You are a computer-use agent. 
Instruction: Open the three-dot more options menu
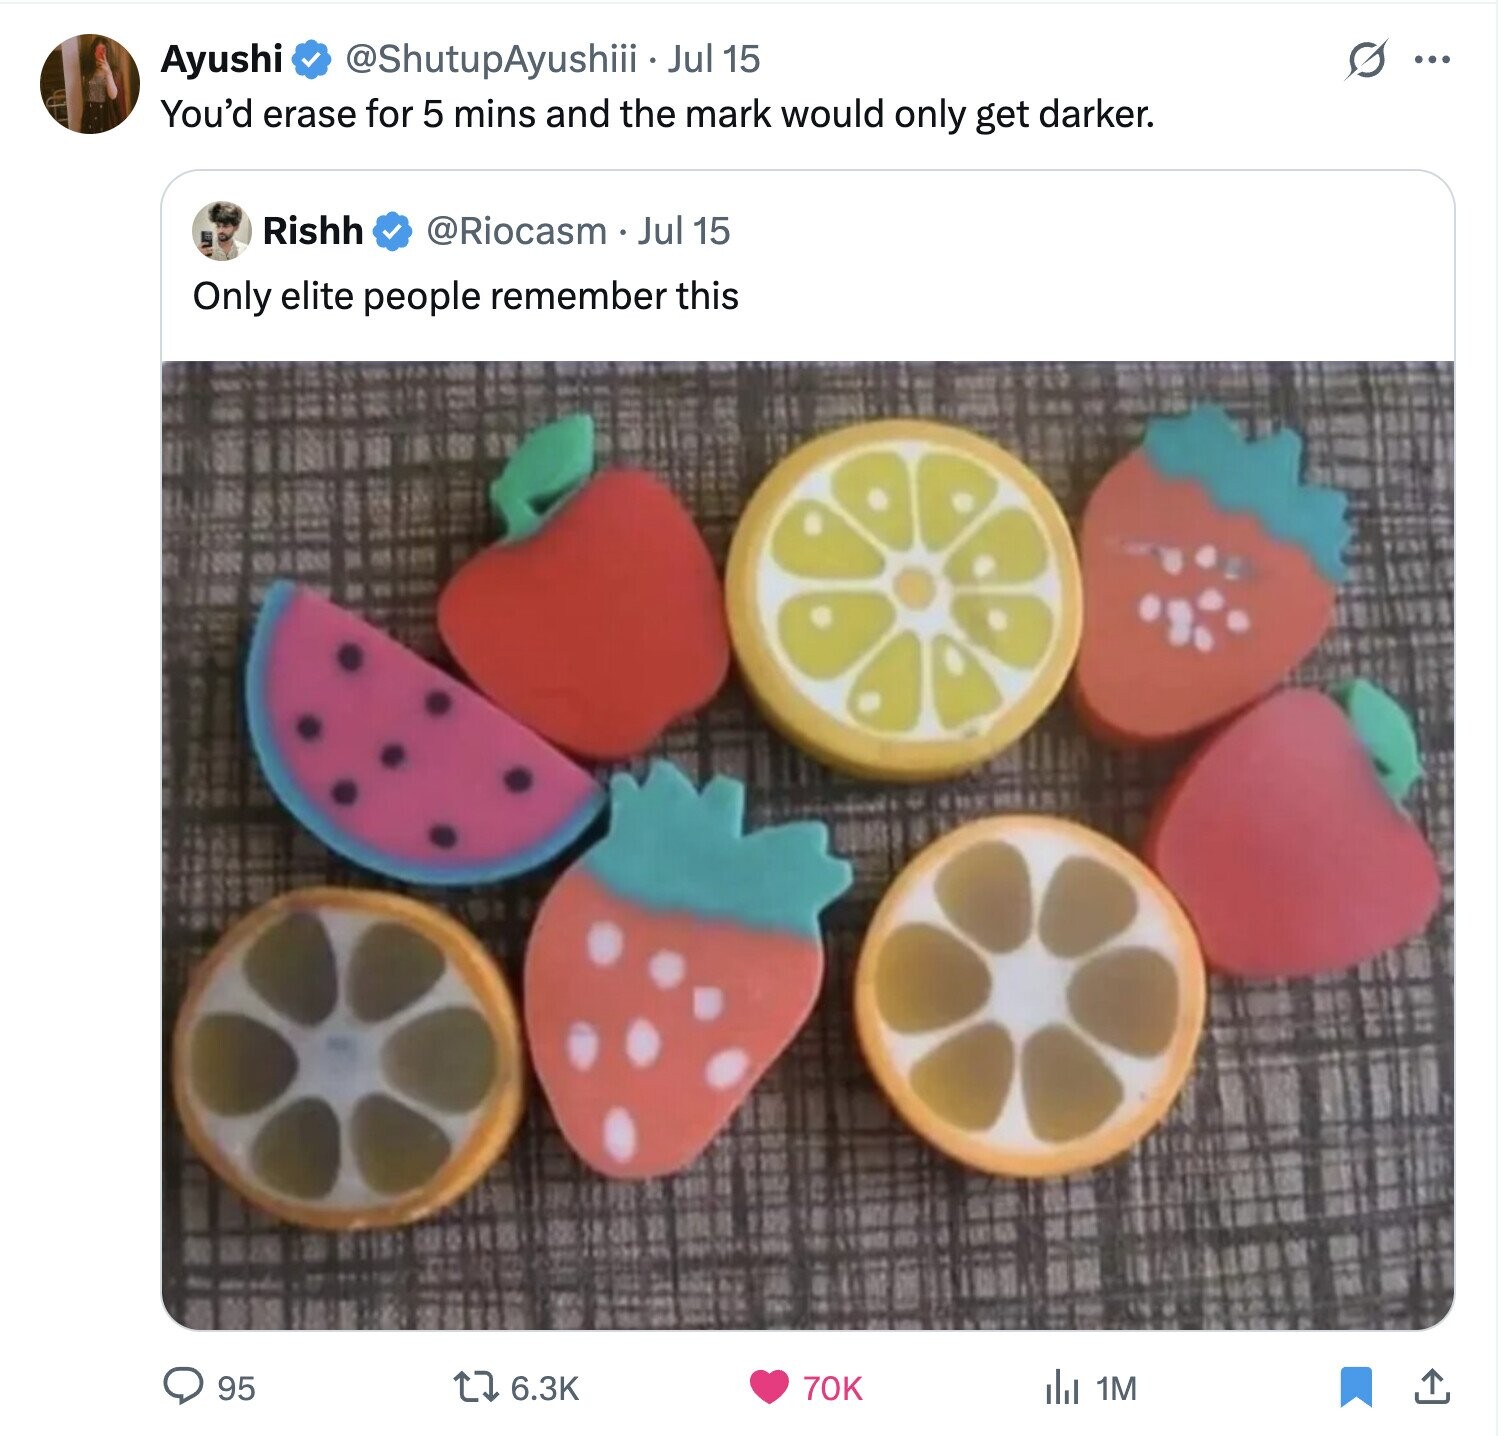[1432, 60]
